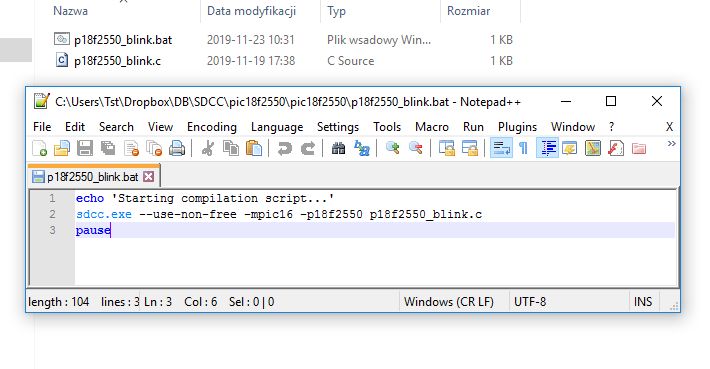Open the Document Map icon
The height and width of the screenshot is (369, 710).
(x=593, y=149)
